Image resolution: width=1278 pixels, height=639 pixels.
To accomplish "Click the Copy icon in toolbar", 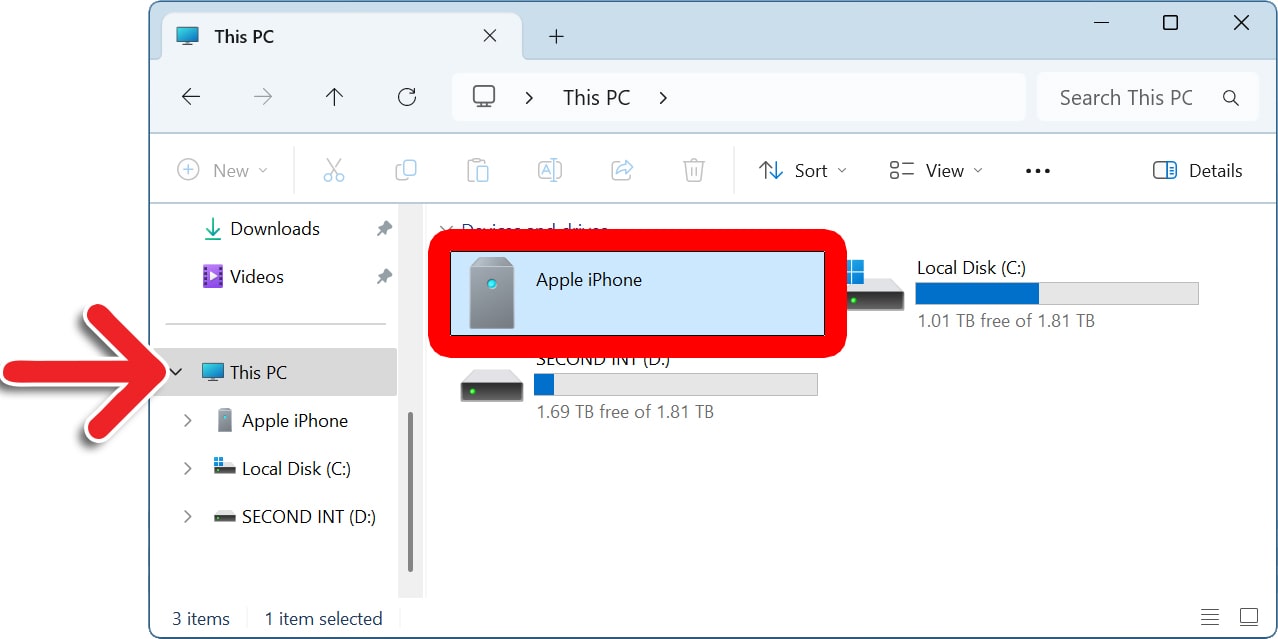I will pos(406,171).
